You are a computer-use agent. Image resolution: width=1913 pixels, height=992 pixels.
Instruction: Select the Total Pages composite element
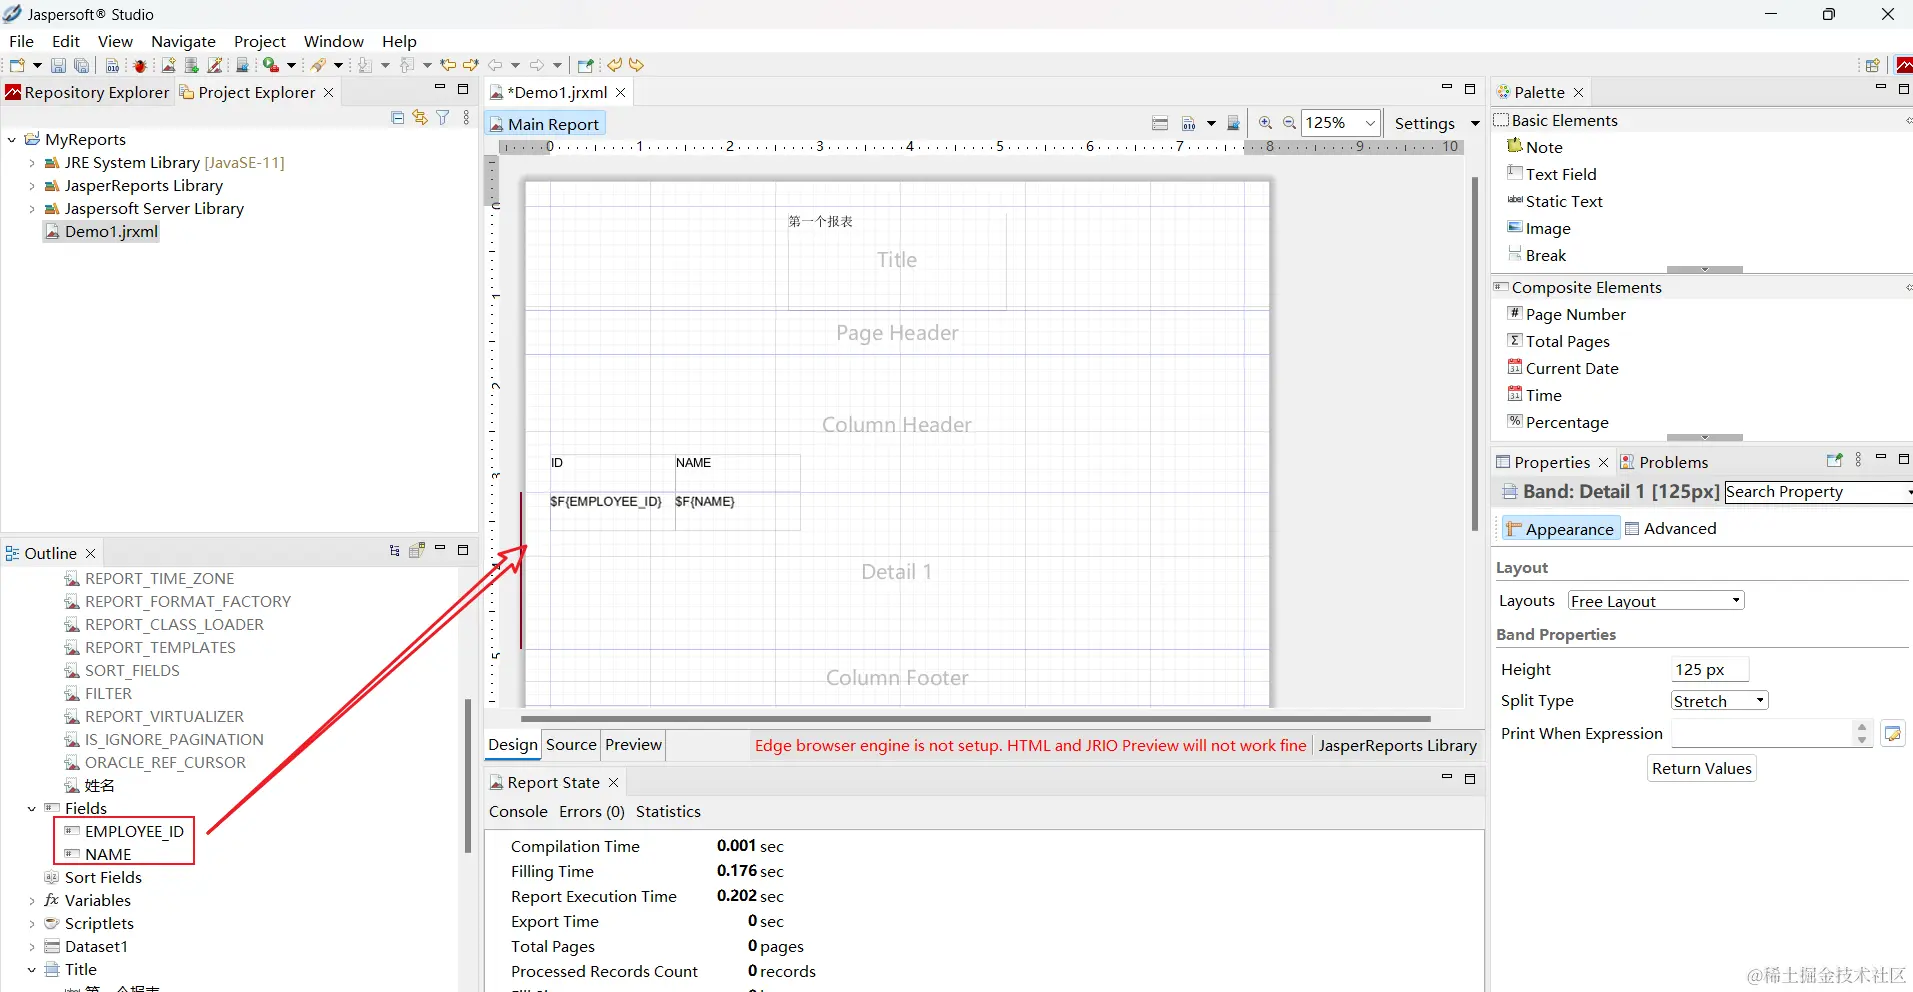coord(1559,341)
